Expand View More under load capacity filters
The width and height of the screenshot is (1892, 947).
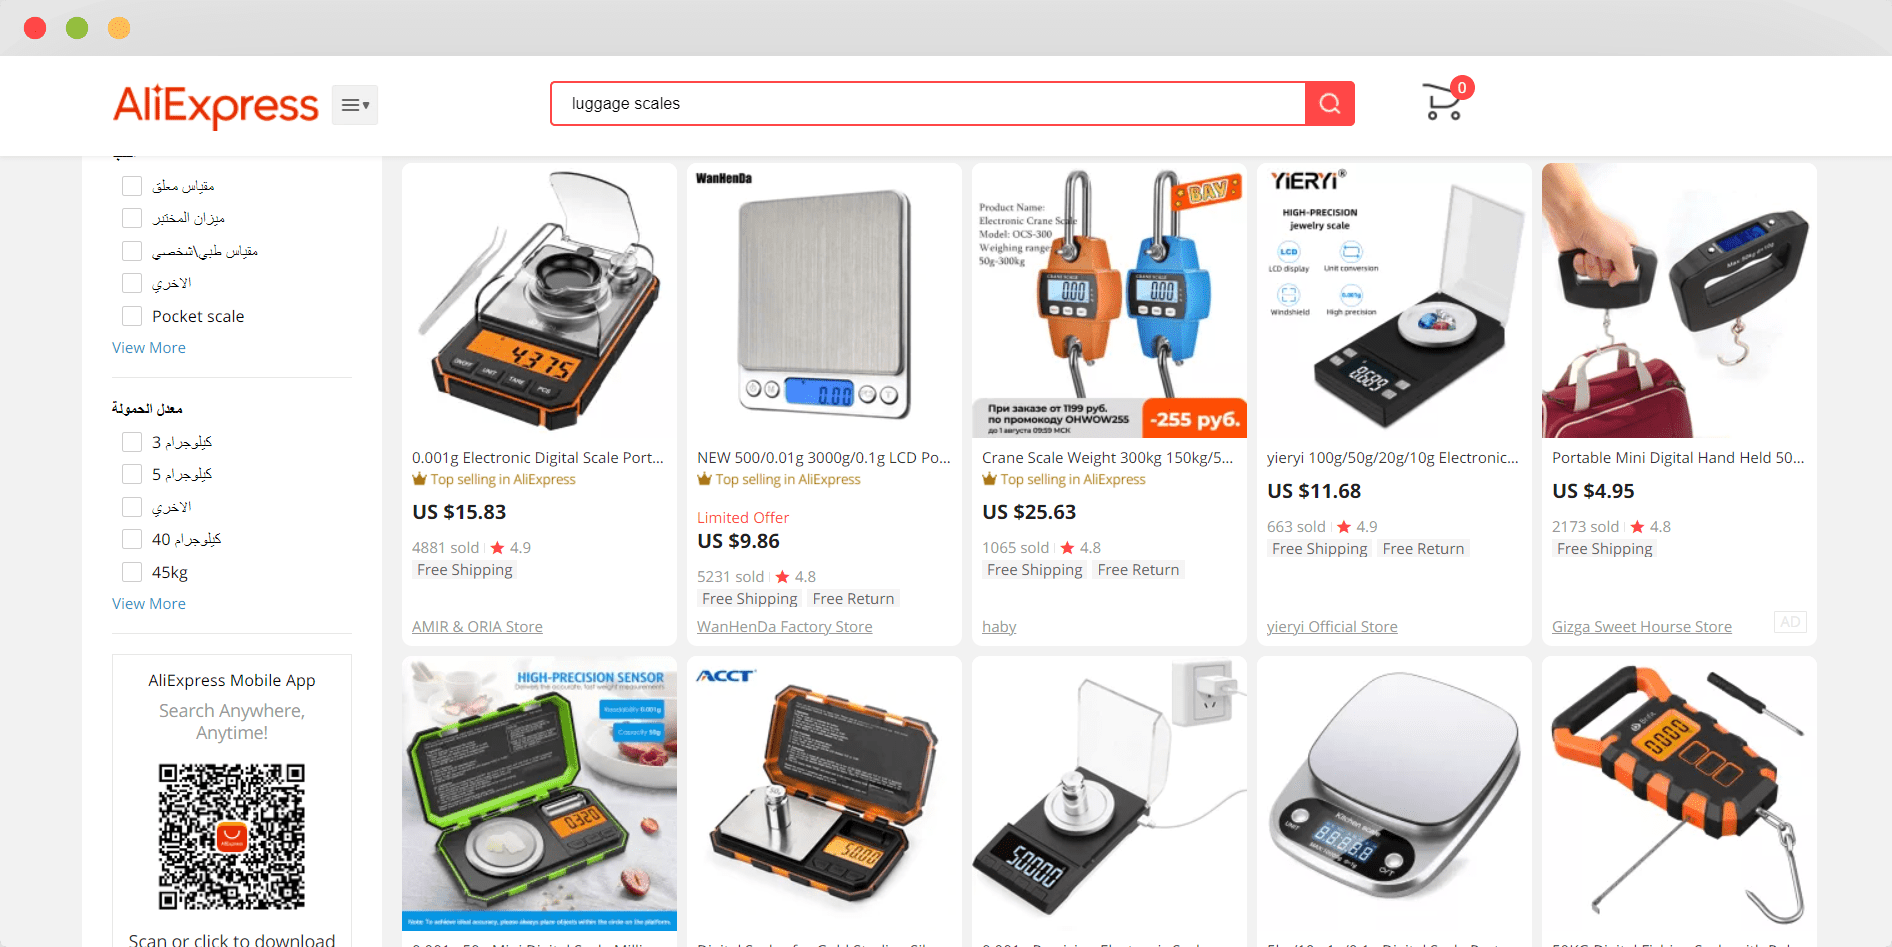click(149, 604)
